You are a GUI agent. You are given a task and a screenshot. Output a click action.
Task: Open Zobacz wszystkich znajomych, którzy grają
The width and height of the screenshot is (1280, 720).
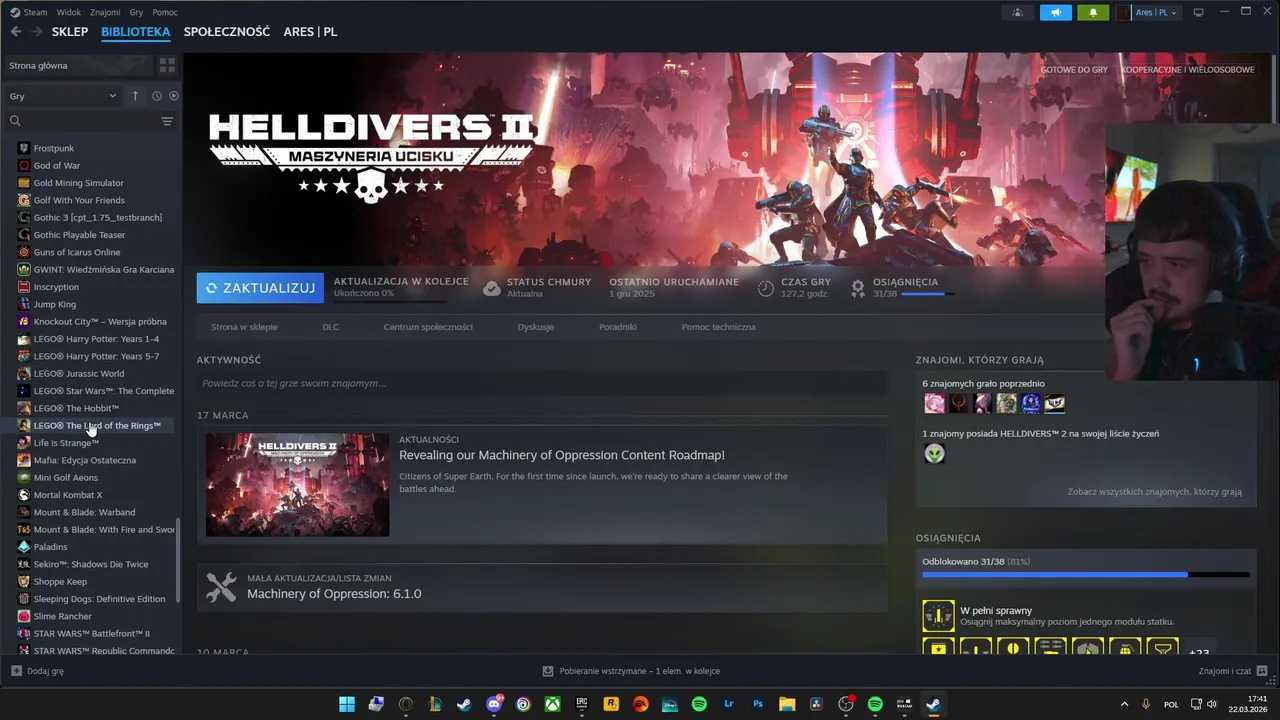[x=1154, y=492]
